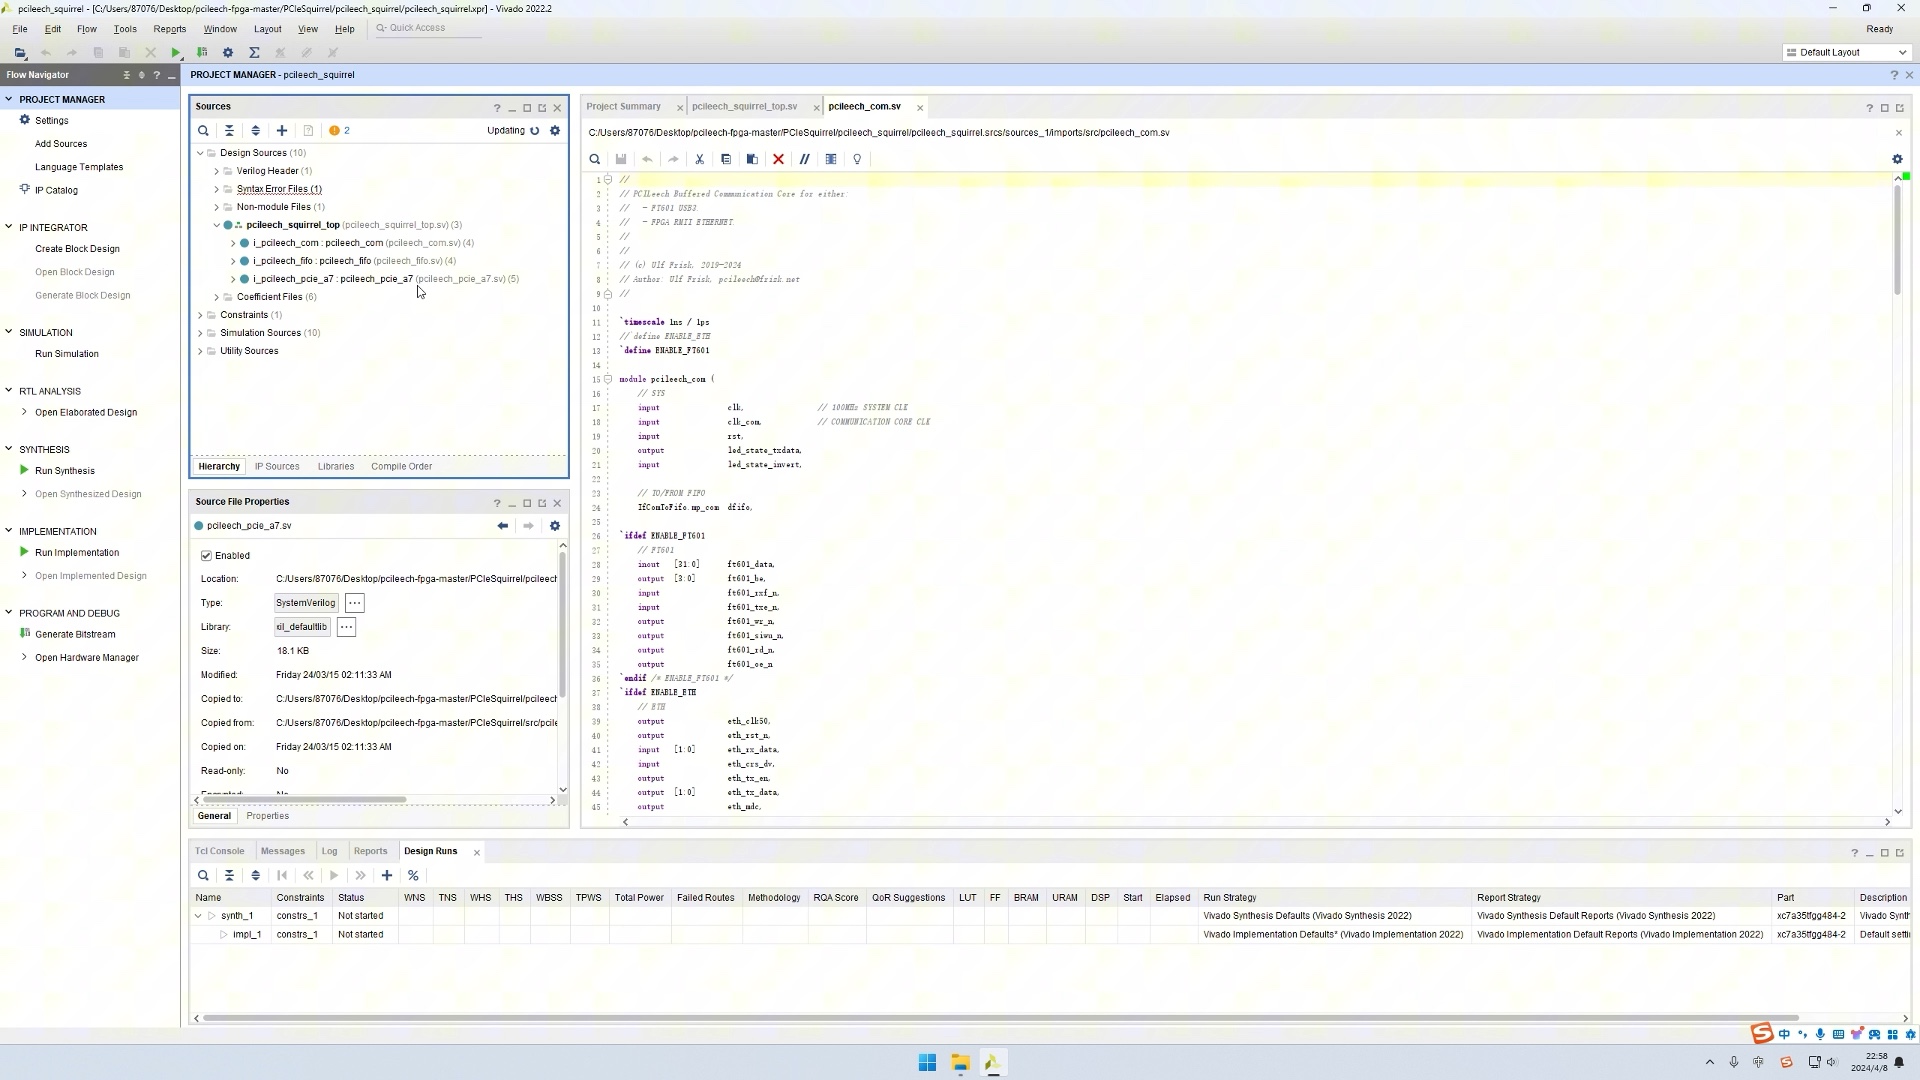Search in Design Runs panel

[203, 876]
